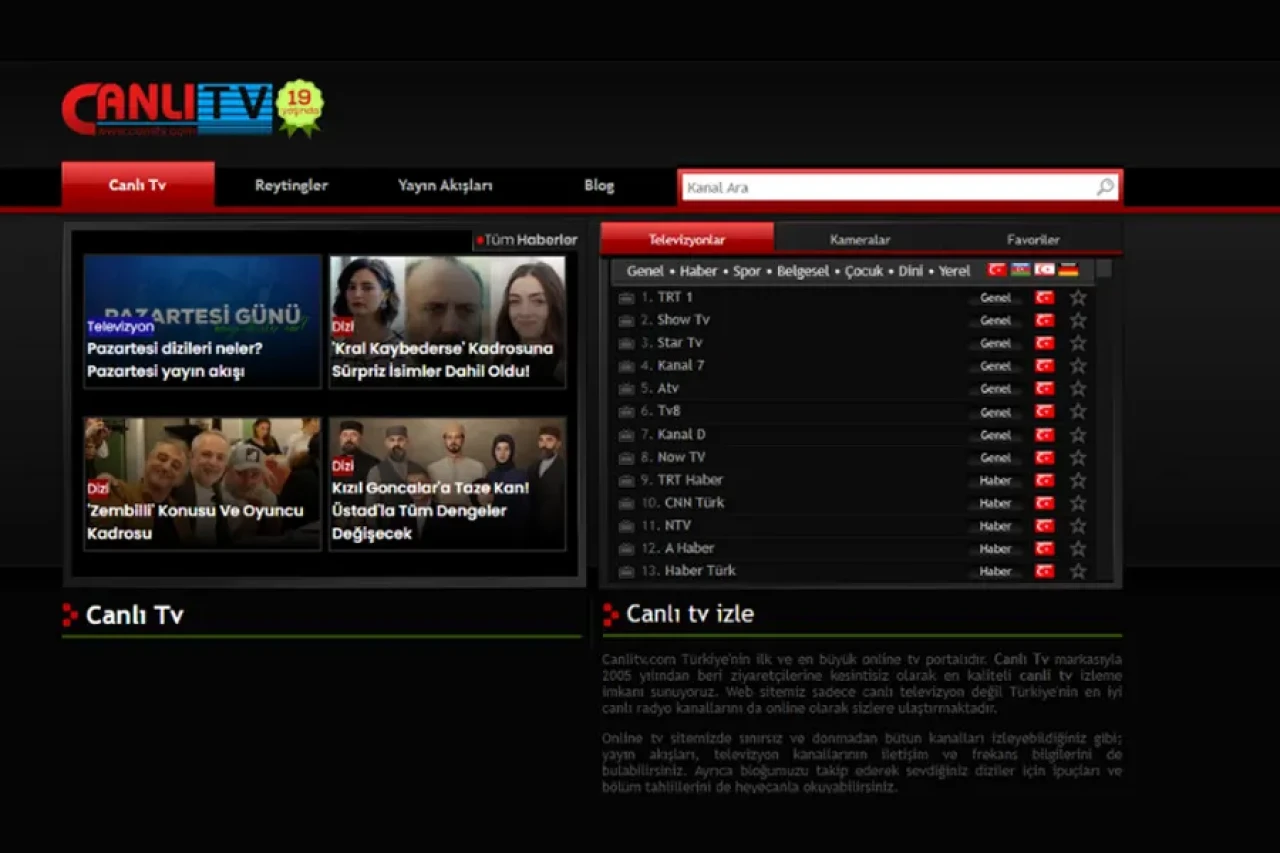Filter channel list by Spor category
Screen dimensions: 1280x853
click(x=747, y=271)
